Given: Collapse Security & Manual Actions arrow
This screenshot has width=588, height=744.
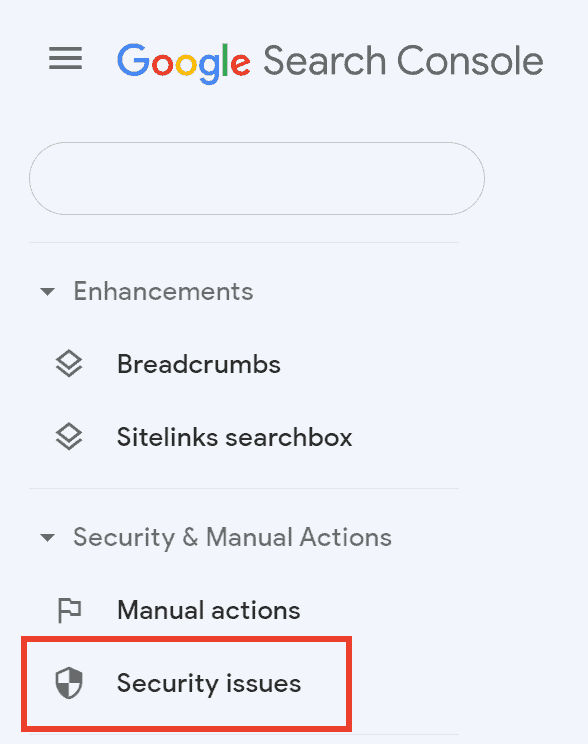Looking at the screenshot, I should click(47, 538).
